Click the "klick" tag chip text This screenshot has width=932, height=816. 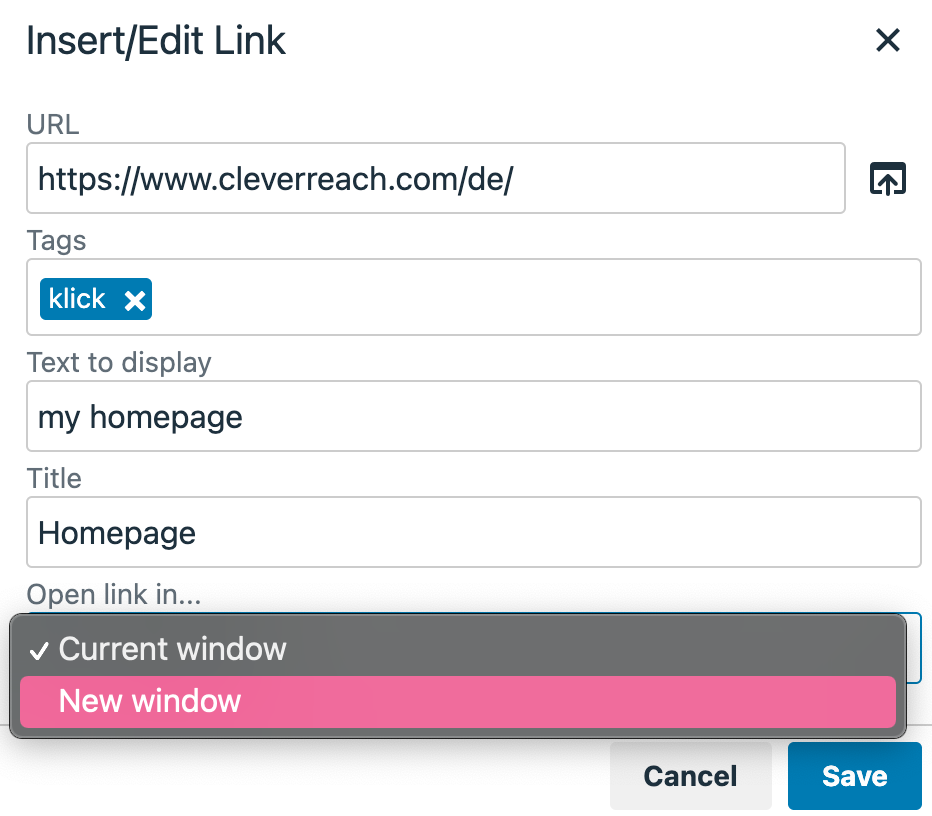point(77,299)
